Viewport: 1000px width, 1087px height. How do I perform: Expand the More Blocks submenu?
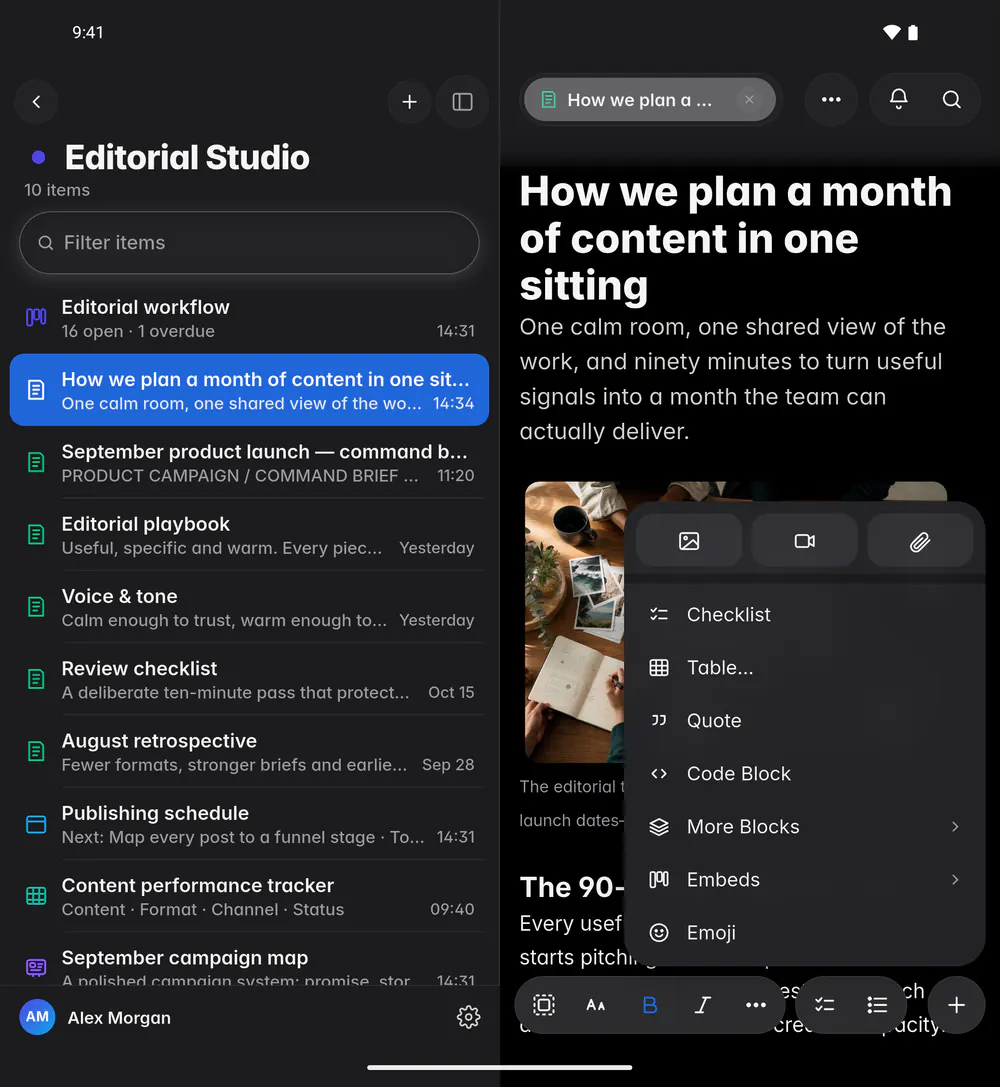click(x=805, y=826)
